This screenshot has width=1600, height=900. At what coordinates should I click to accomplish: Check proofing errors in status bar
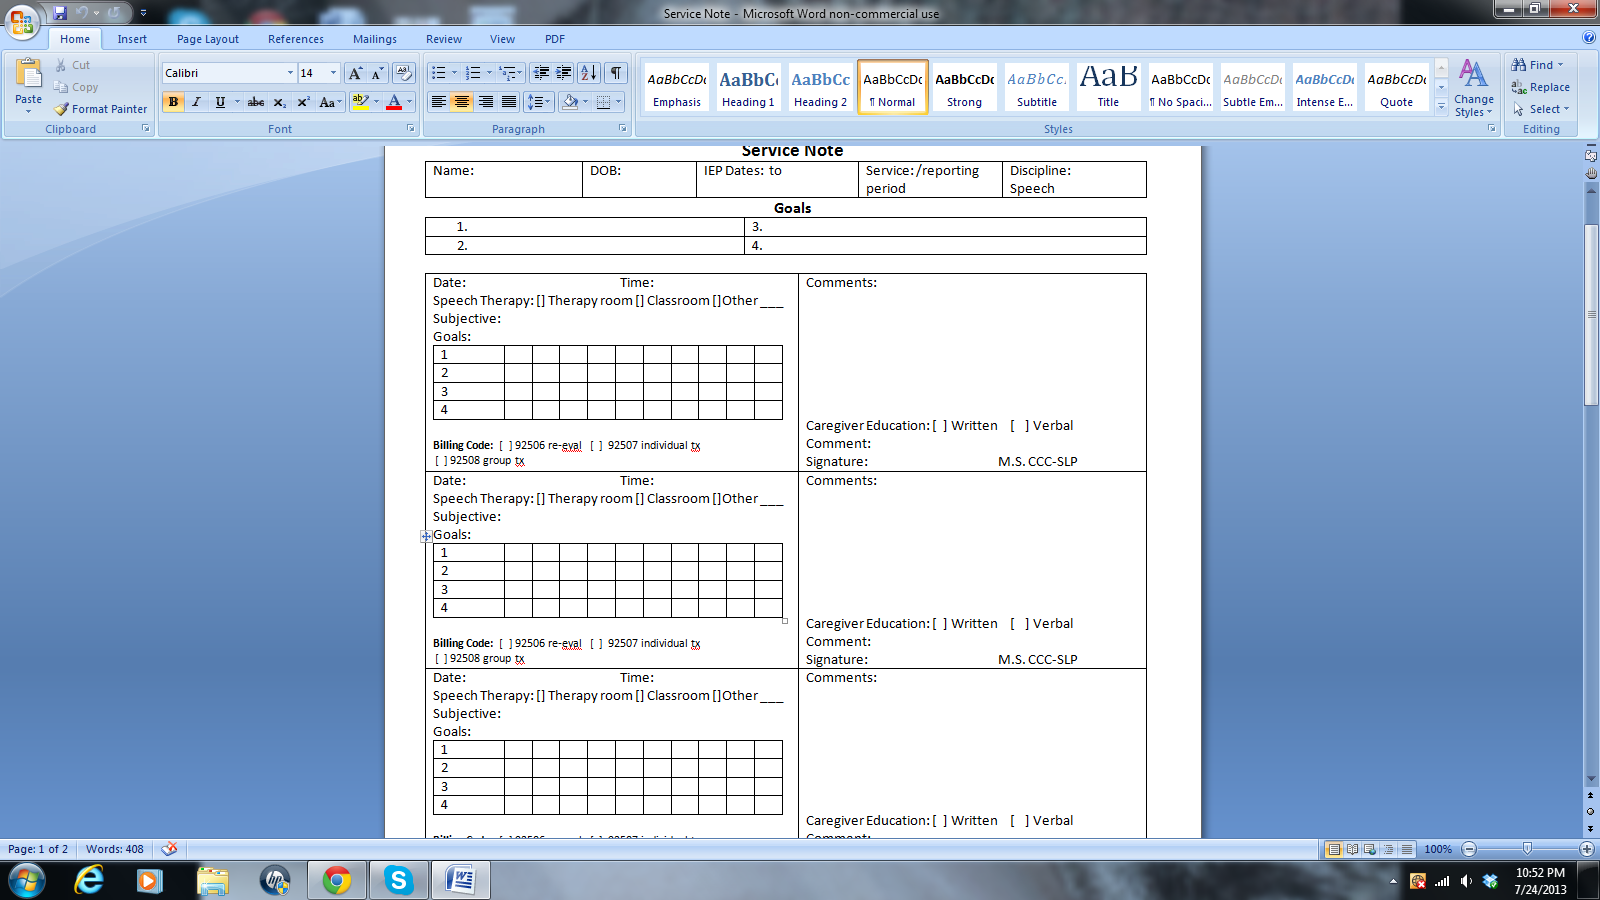[170, 849]
